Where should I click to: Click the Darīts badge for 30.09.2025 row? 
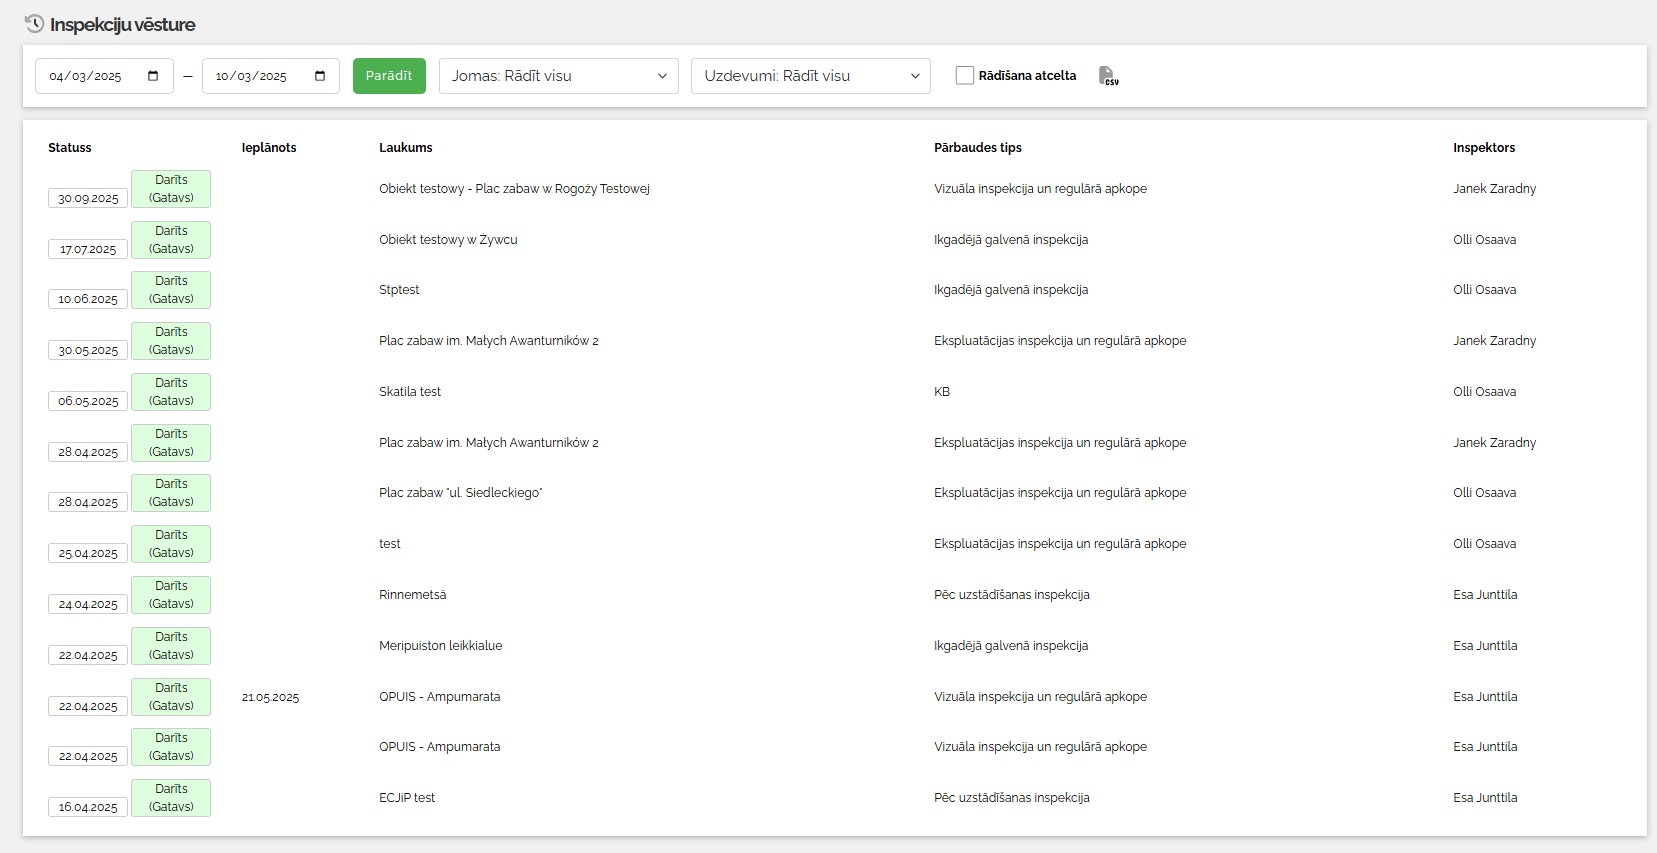tap(171, 189)
